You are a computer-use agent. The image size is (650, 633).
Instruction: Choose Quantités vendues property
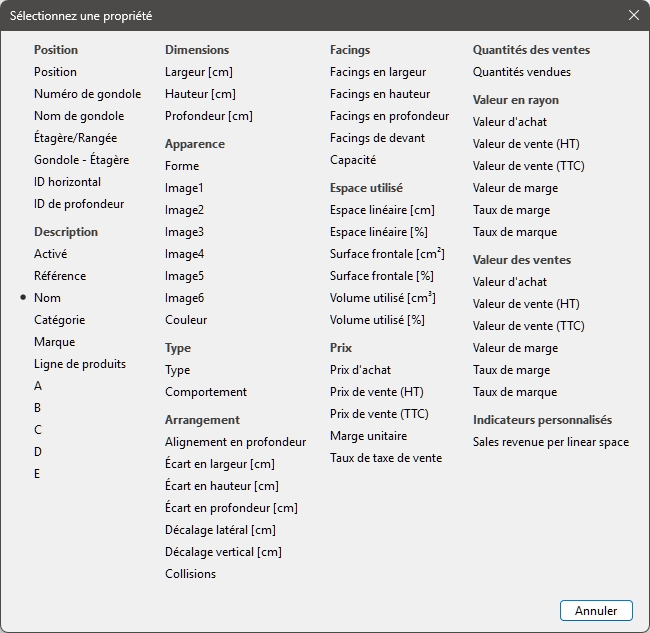point(522,72)
